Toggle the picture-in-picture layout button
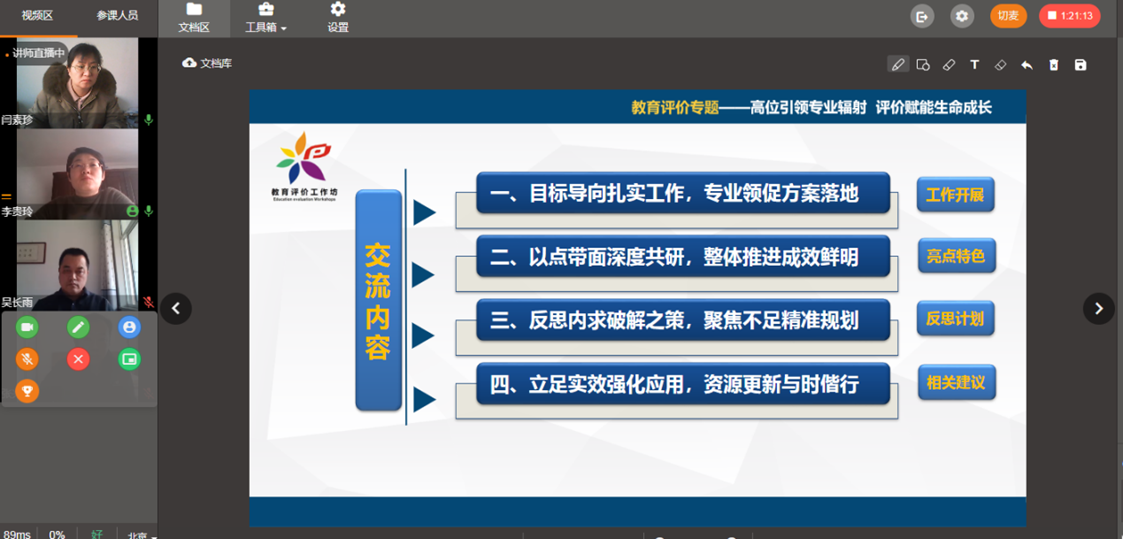Screen dimensions: 1123x539 (129, 359)
